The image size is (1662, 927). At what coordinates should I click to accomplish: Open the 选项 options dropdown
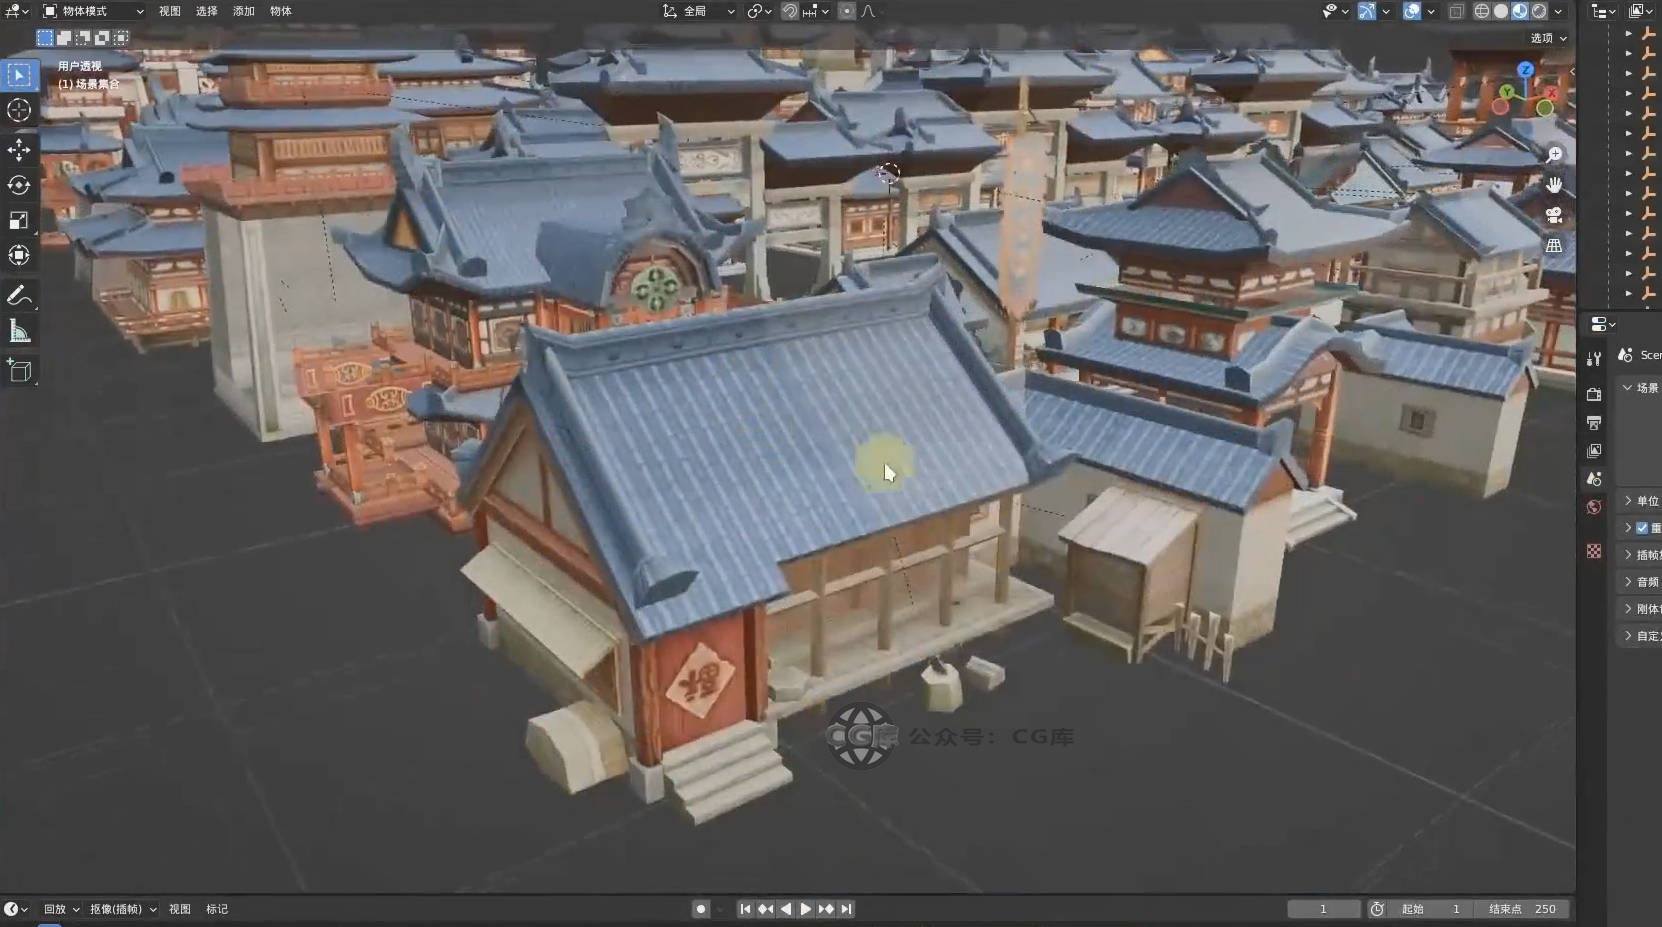pyautogui.click(x=1549, y=38)
